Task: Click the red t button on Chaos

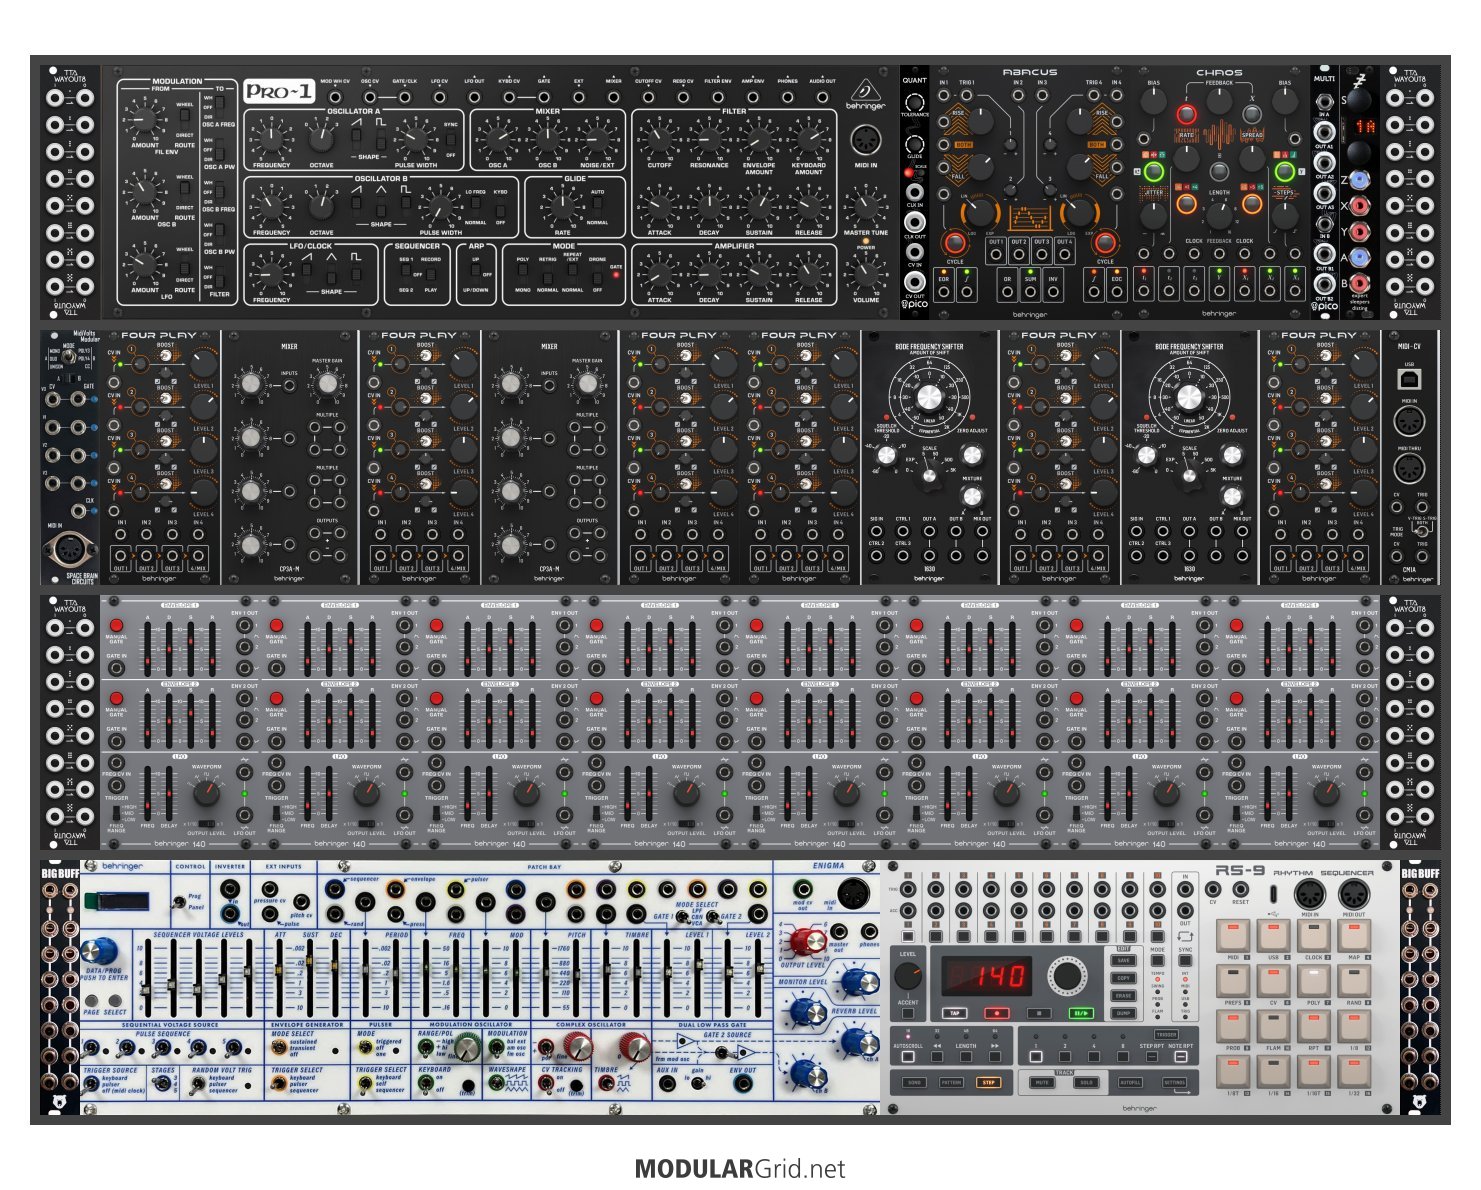Action: (x=1187, y=114)
